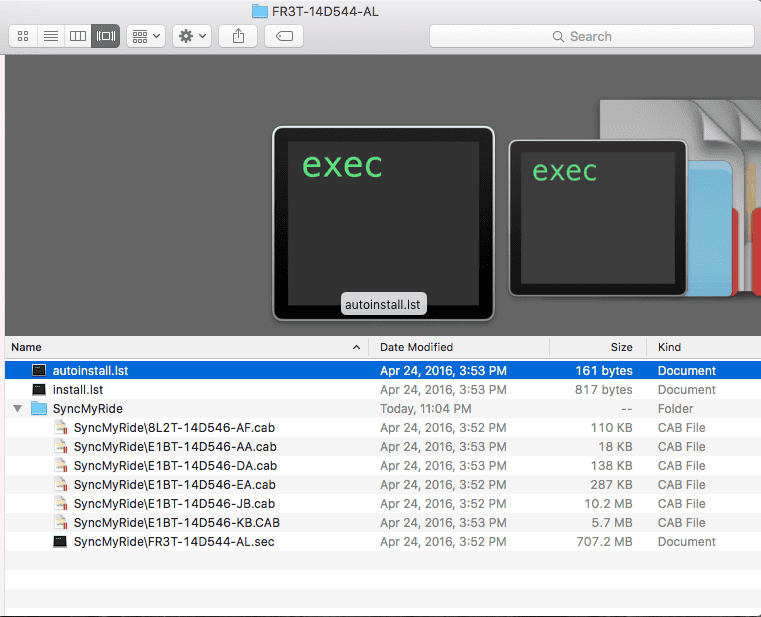Select the blue folder cover flow preview

point(710,228)
